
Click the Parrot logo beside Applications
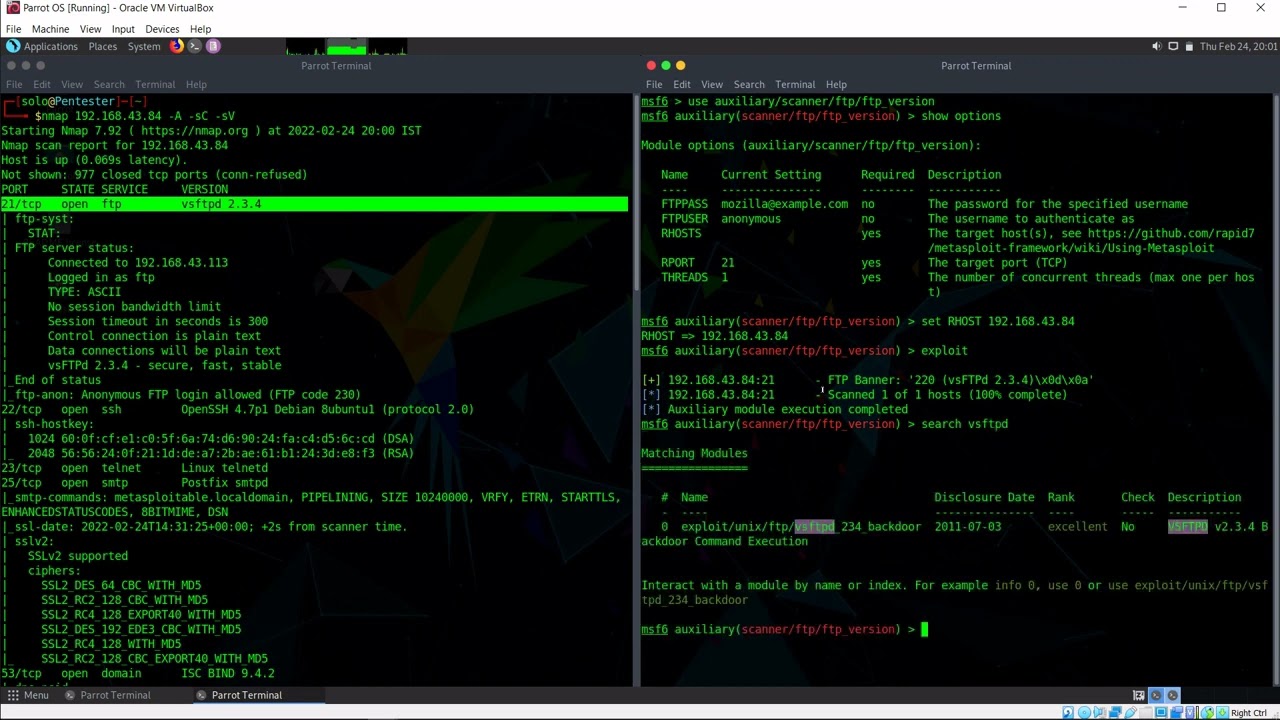pos(12,46)
